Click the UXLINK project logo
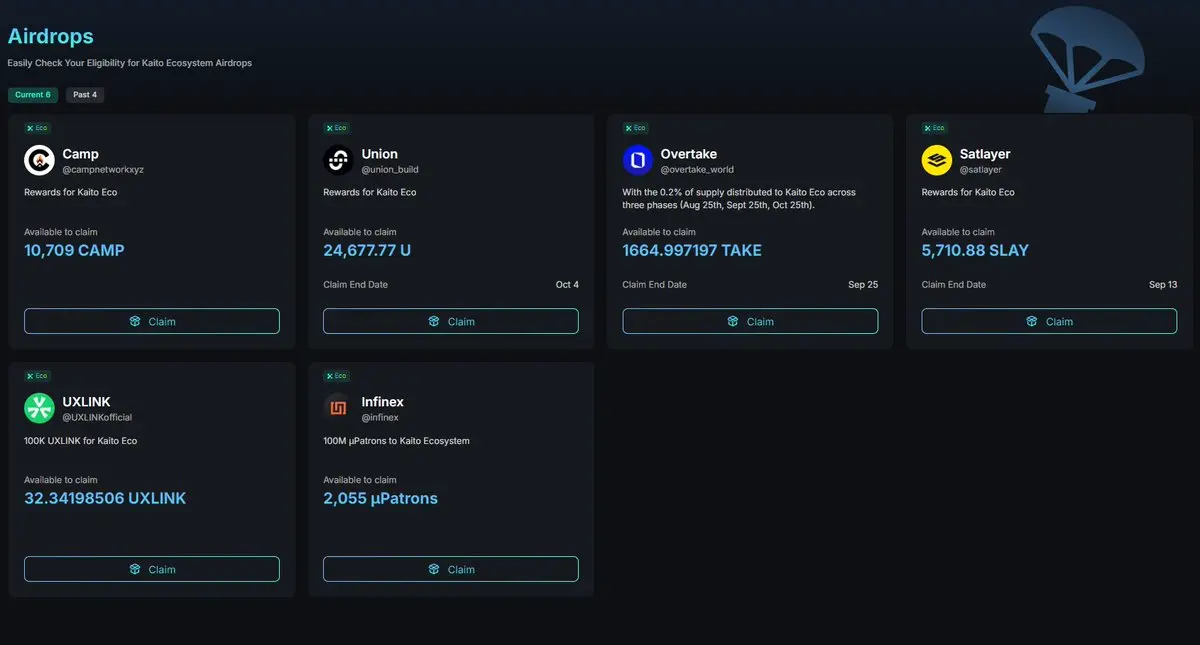This screenshot has width=1200, height=645. click(x=39, y=408)
